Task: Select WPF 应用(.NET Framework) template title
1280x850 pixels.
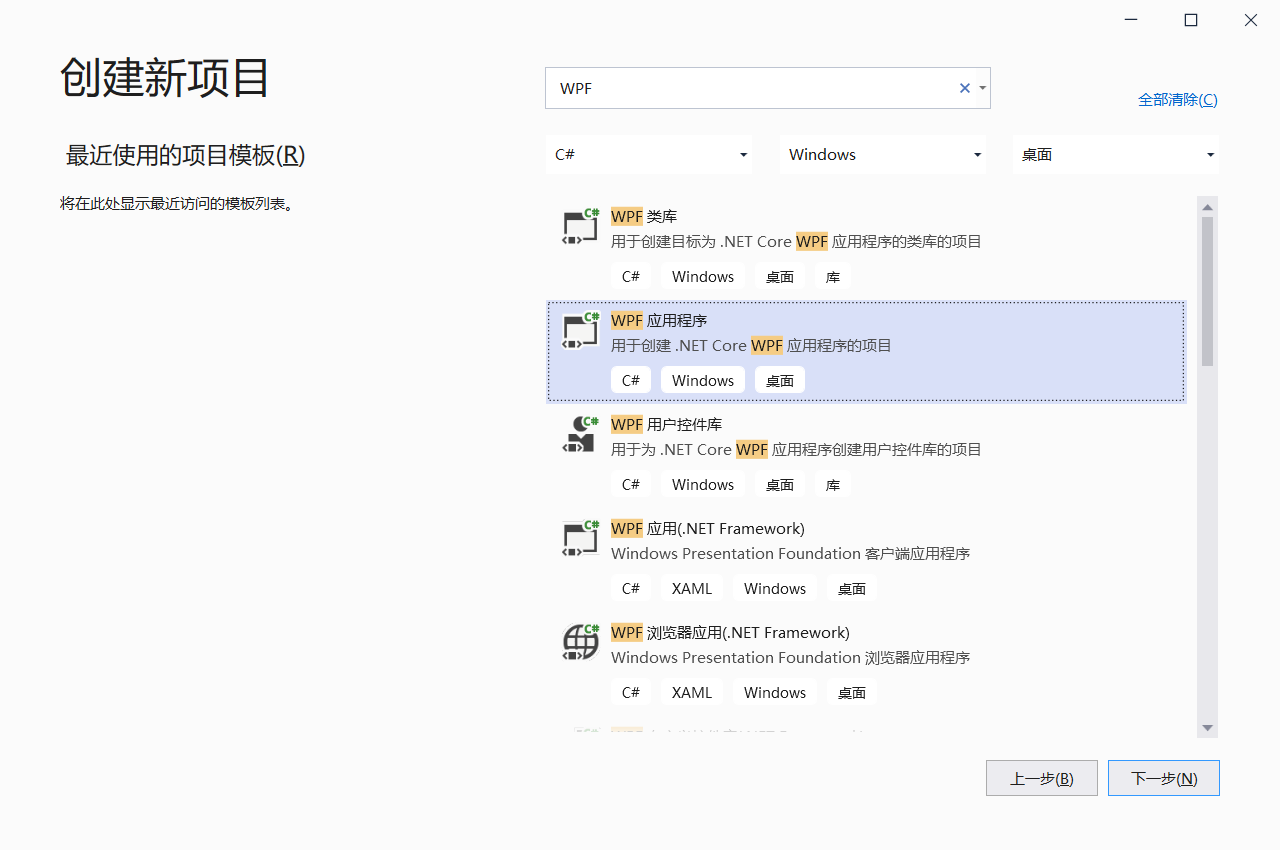Action: point(708,529)
